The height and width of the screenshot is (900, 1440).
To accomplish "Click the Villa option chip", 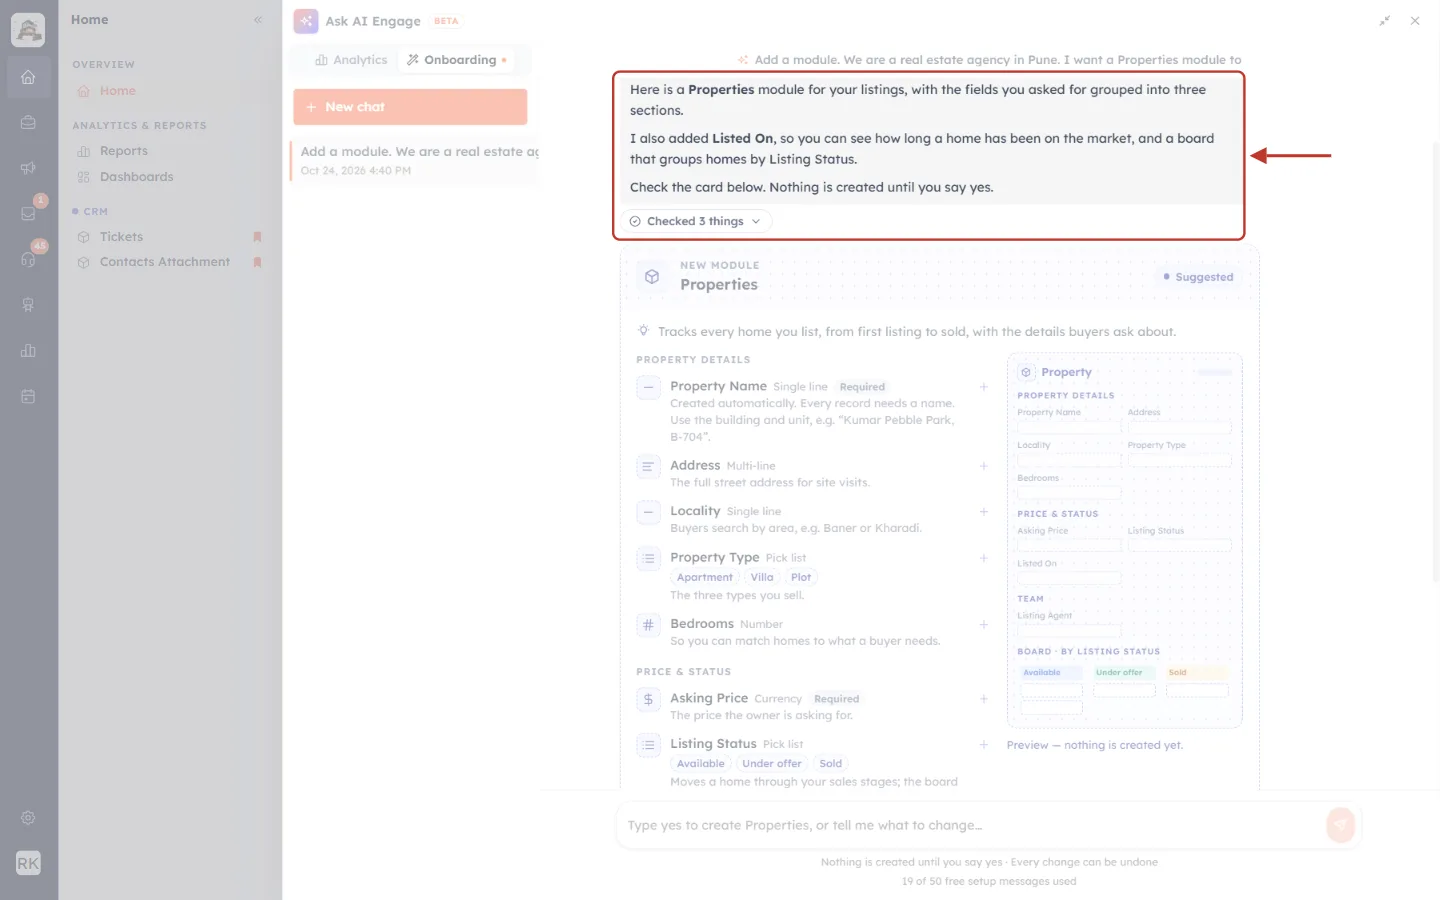I will tap(762, 577).
